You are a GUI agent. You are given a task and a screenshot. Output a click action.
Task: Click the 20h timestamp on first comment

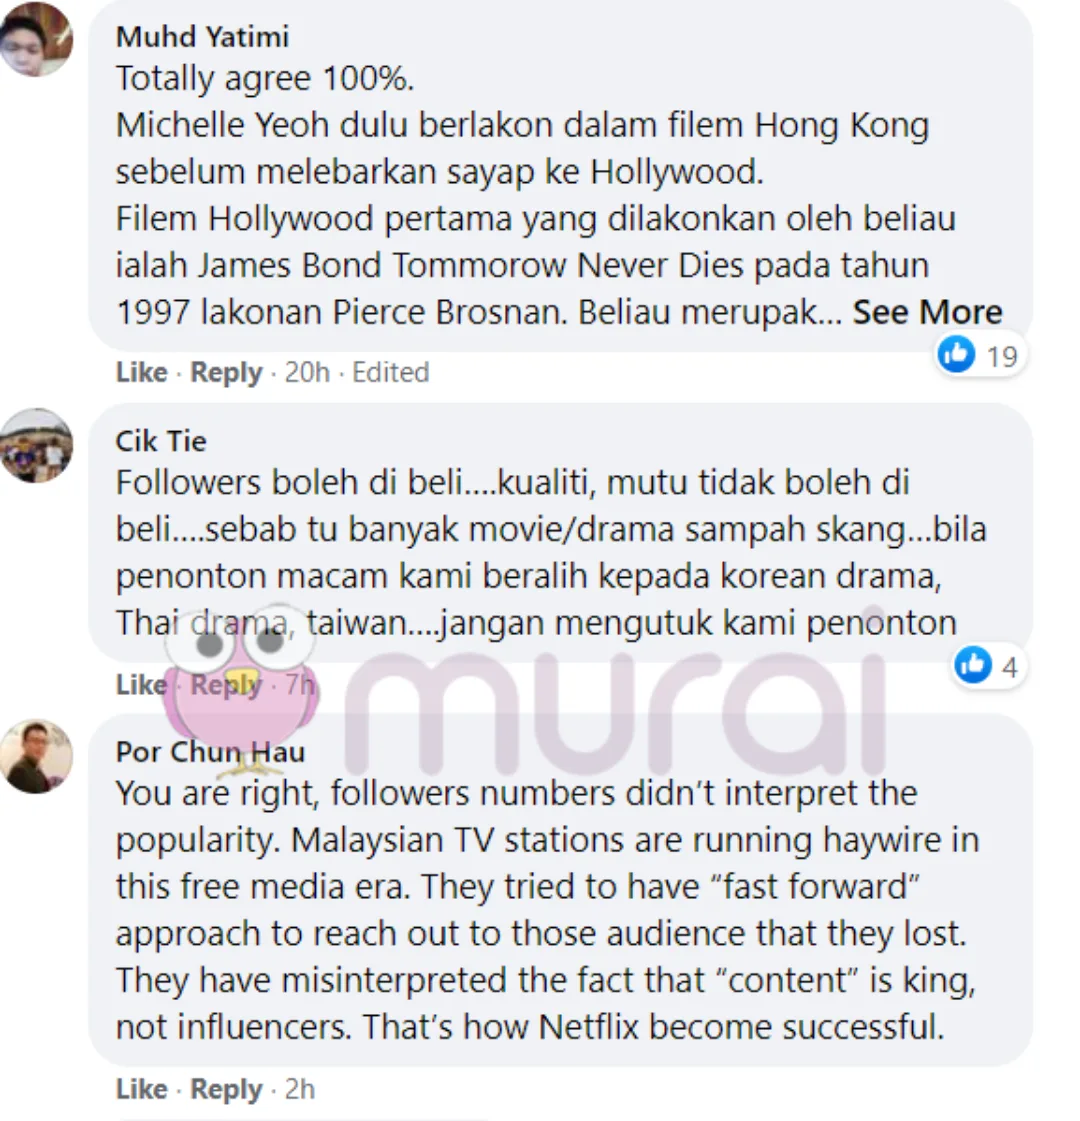(307, 372)
